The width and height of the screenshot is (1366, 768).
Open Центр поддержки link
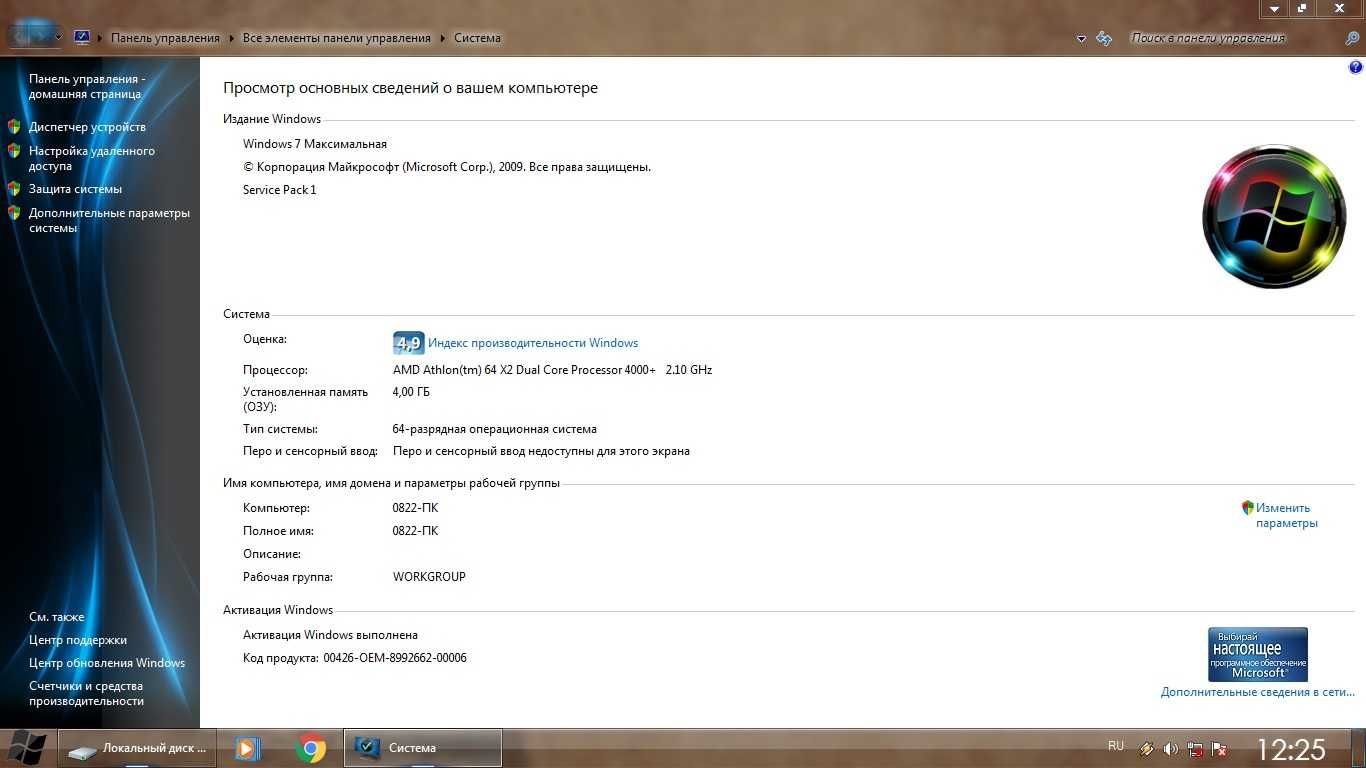(x=78, y=640)
